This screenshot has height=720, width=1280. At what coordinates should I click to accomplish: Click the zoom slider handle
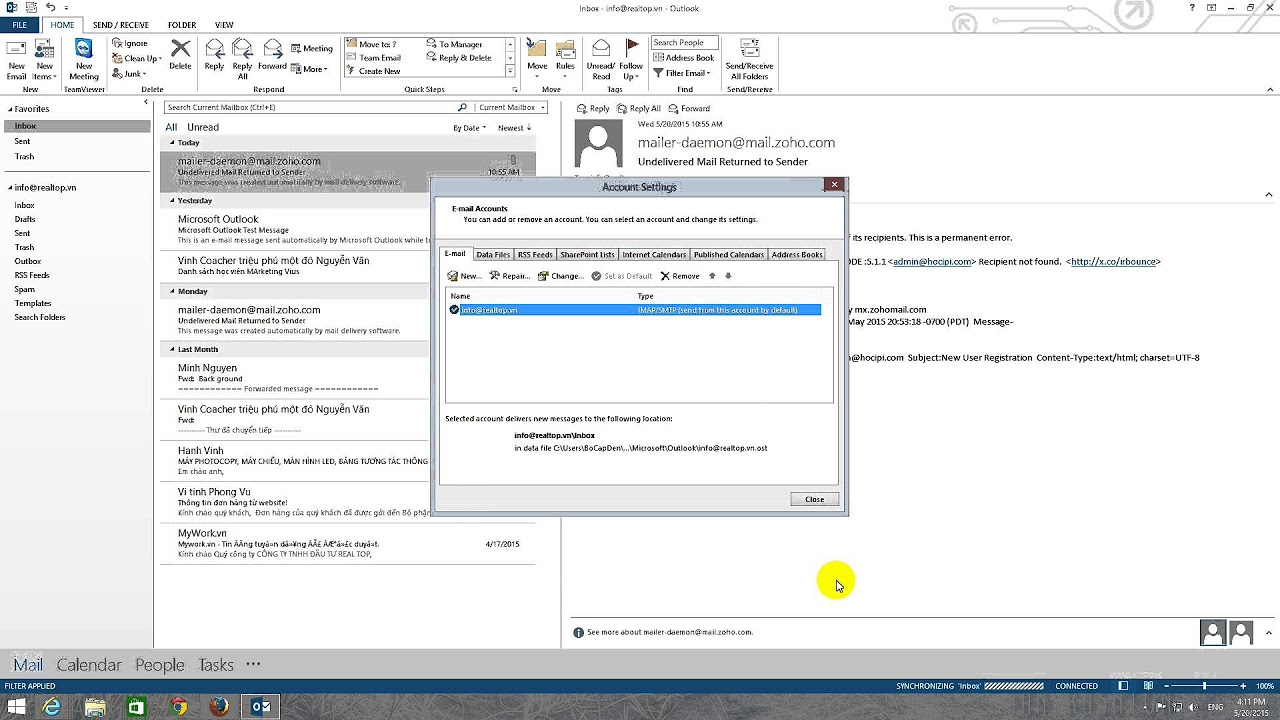click(1204, 686)
